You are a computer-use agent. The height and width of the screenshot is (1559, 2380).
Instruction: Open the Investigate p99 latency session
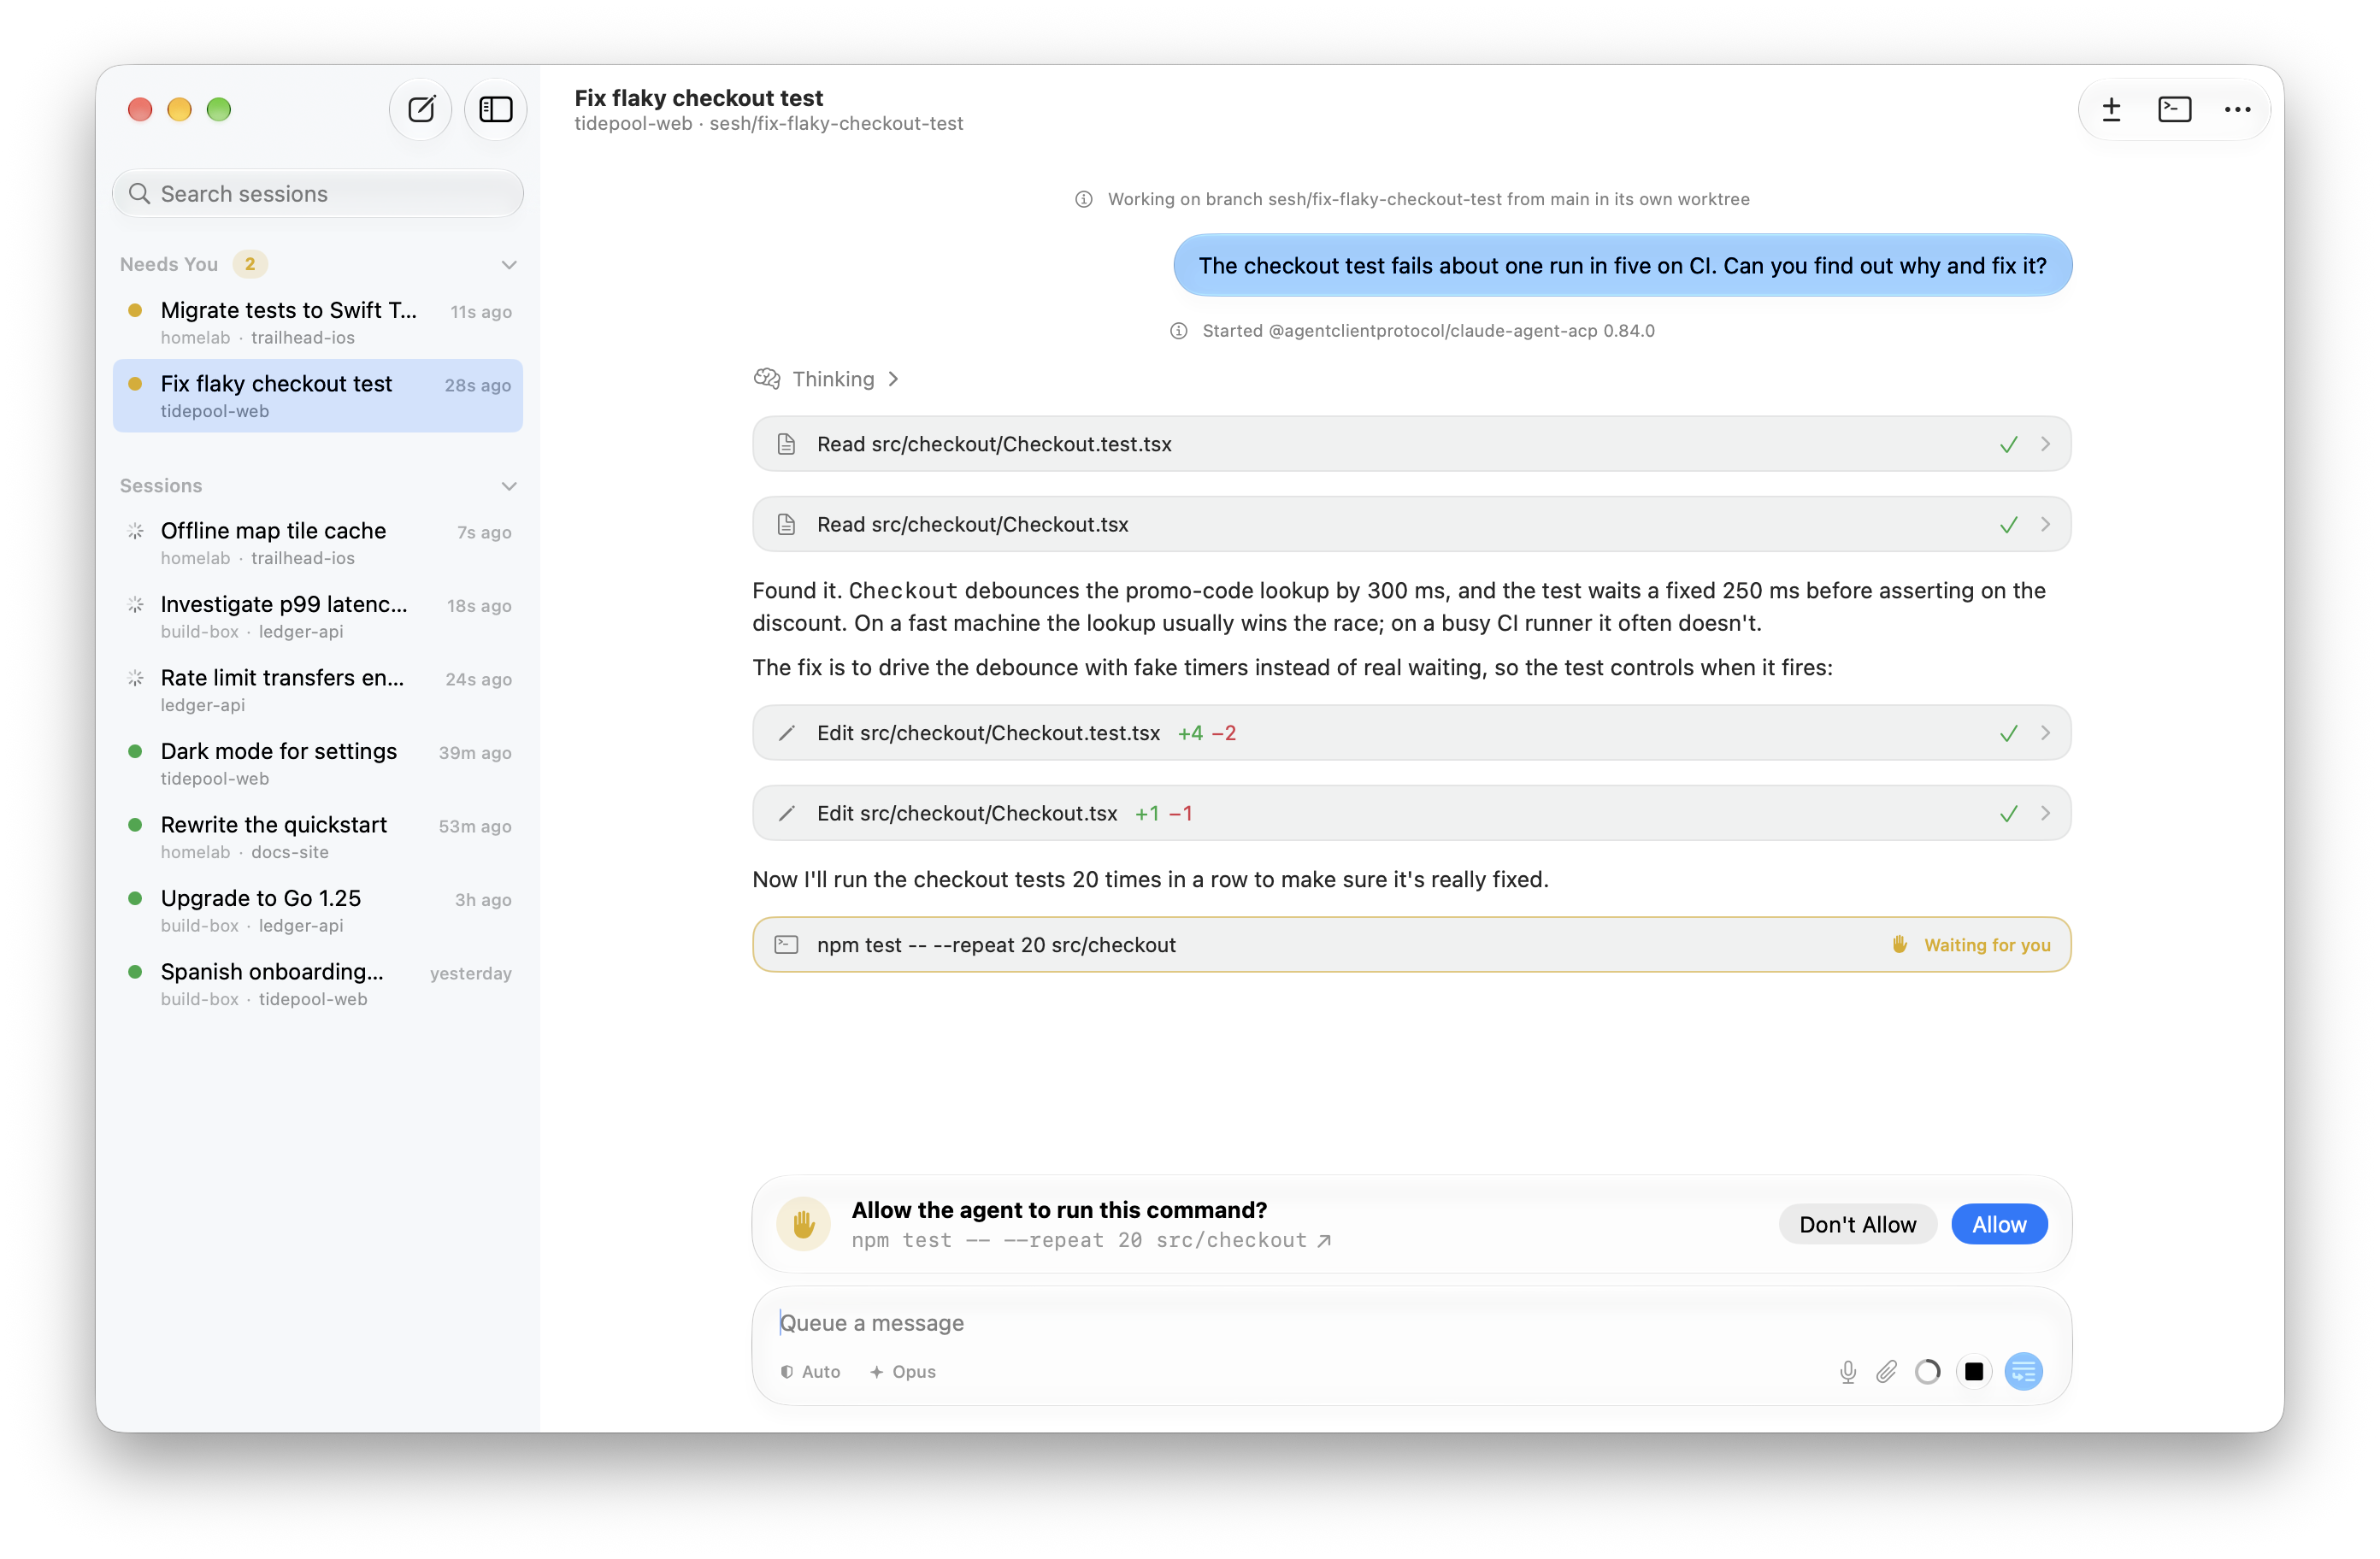pos(318,616)
